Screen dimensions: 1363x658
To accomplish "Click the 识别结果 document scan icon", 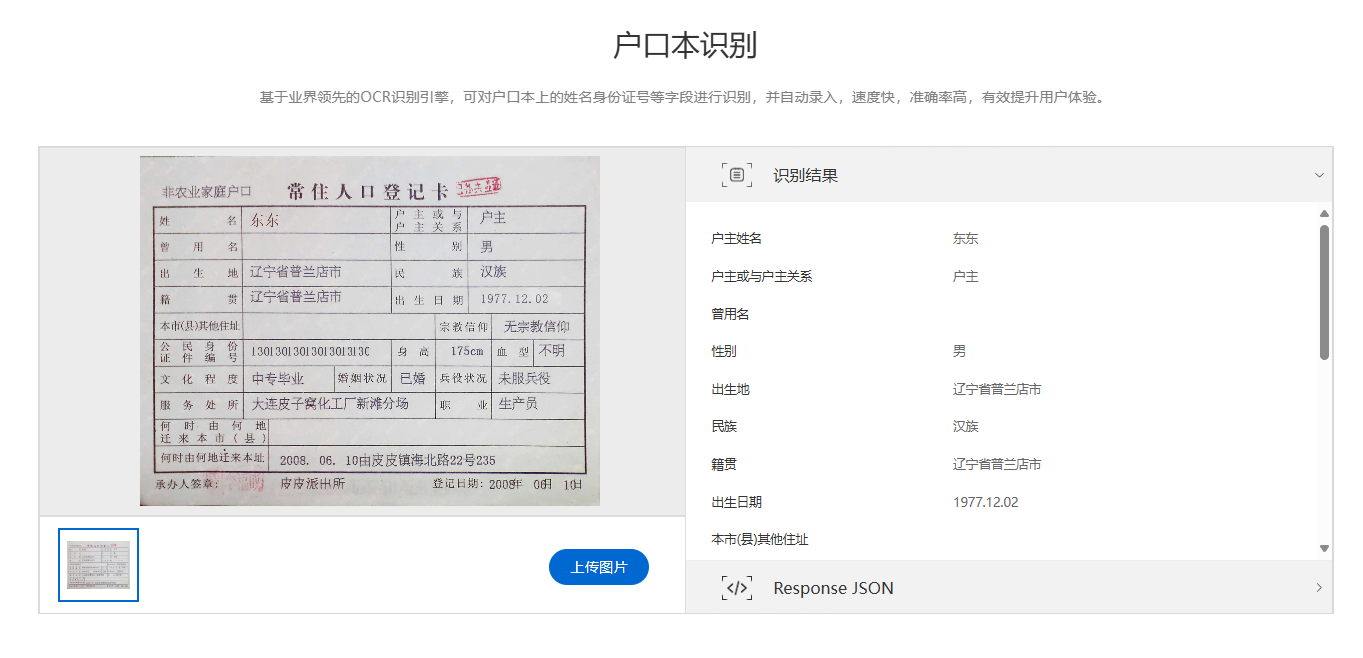I will pyautogui.click(x=736, y=175).
